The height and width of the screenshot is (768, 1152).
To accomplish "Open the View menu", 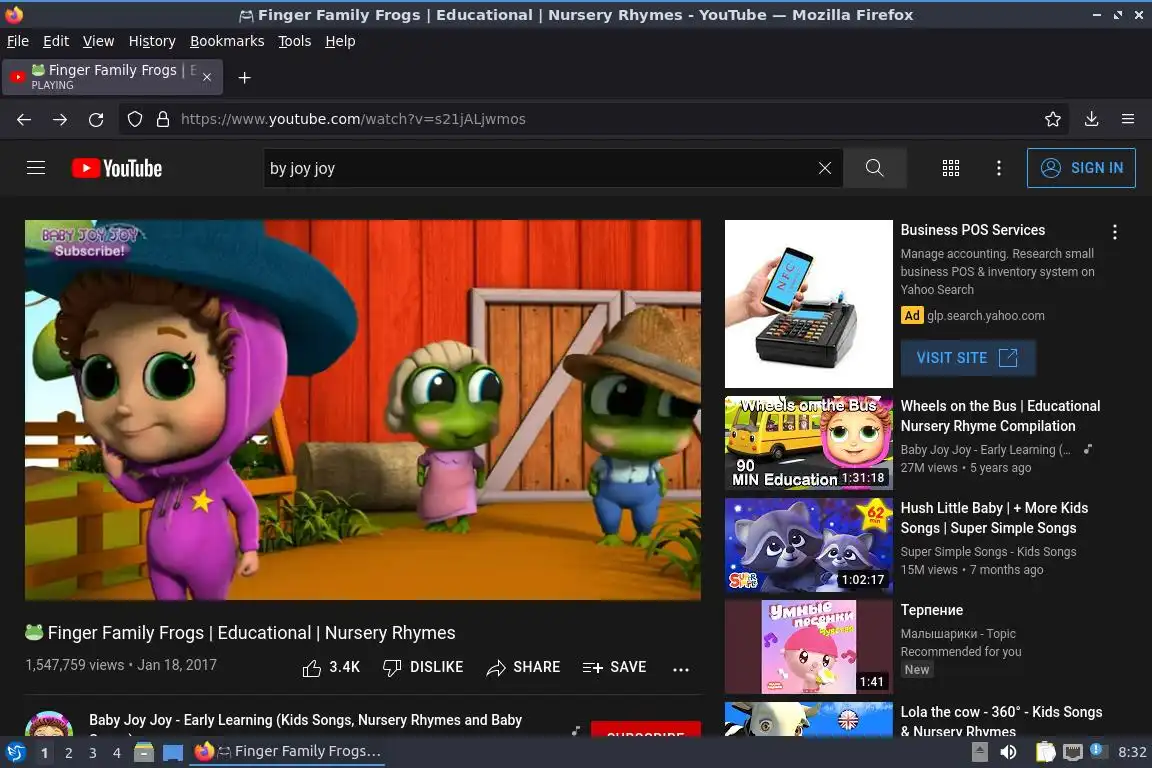I will [98, 41].
